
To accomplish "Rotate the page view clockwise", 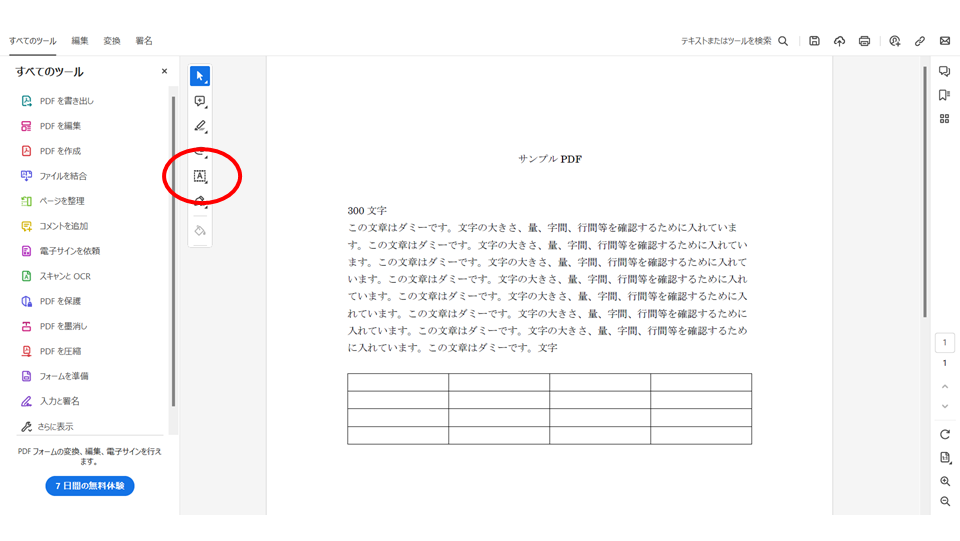I will pyautogui.click(x=945, y=434).
